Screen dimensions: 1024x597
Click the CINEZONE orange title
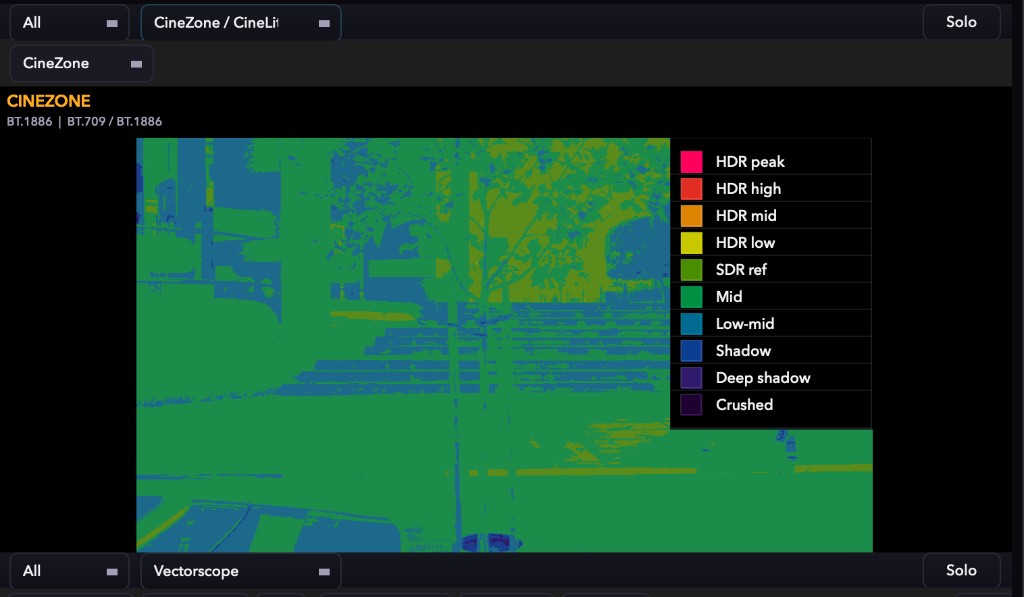point(48,101)
